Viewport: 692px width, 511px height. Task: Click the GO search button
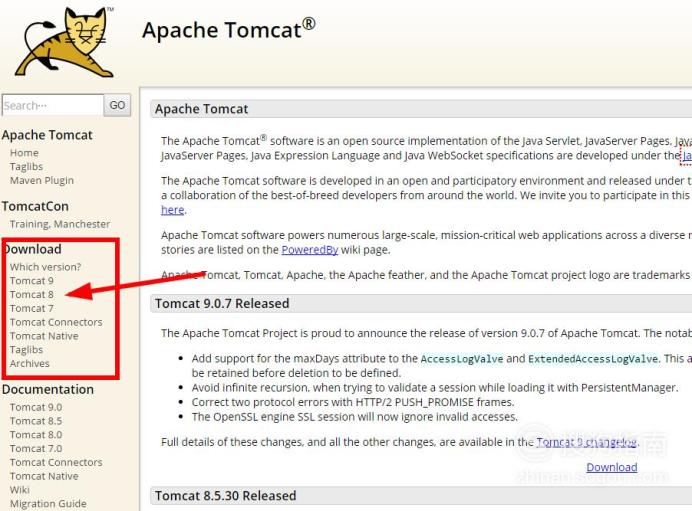(117, 105)
